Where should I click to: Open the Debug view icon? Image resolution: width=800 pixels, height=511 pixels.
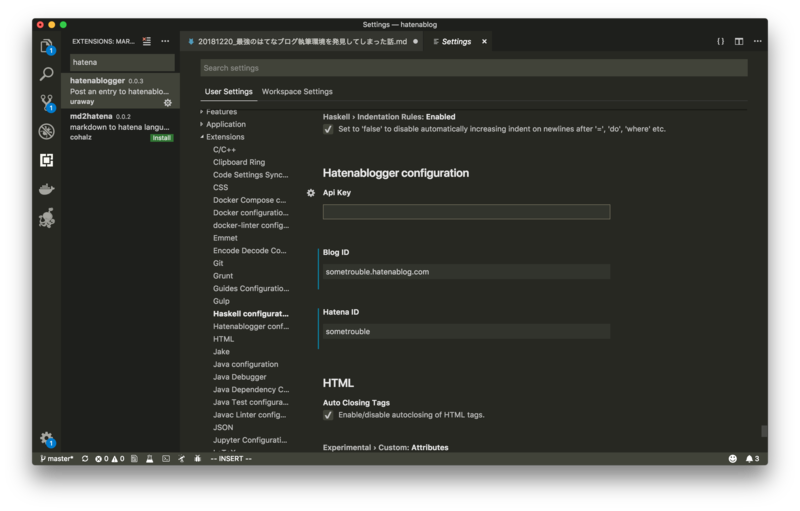[46, 132]
